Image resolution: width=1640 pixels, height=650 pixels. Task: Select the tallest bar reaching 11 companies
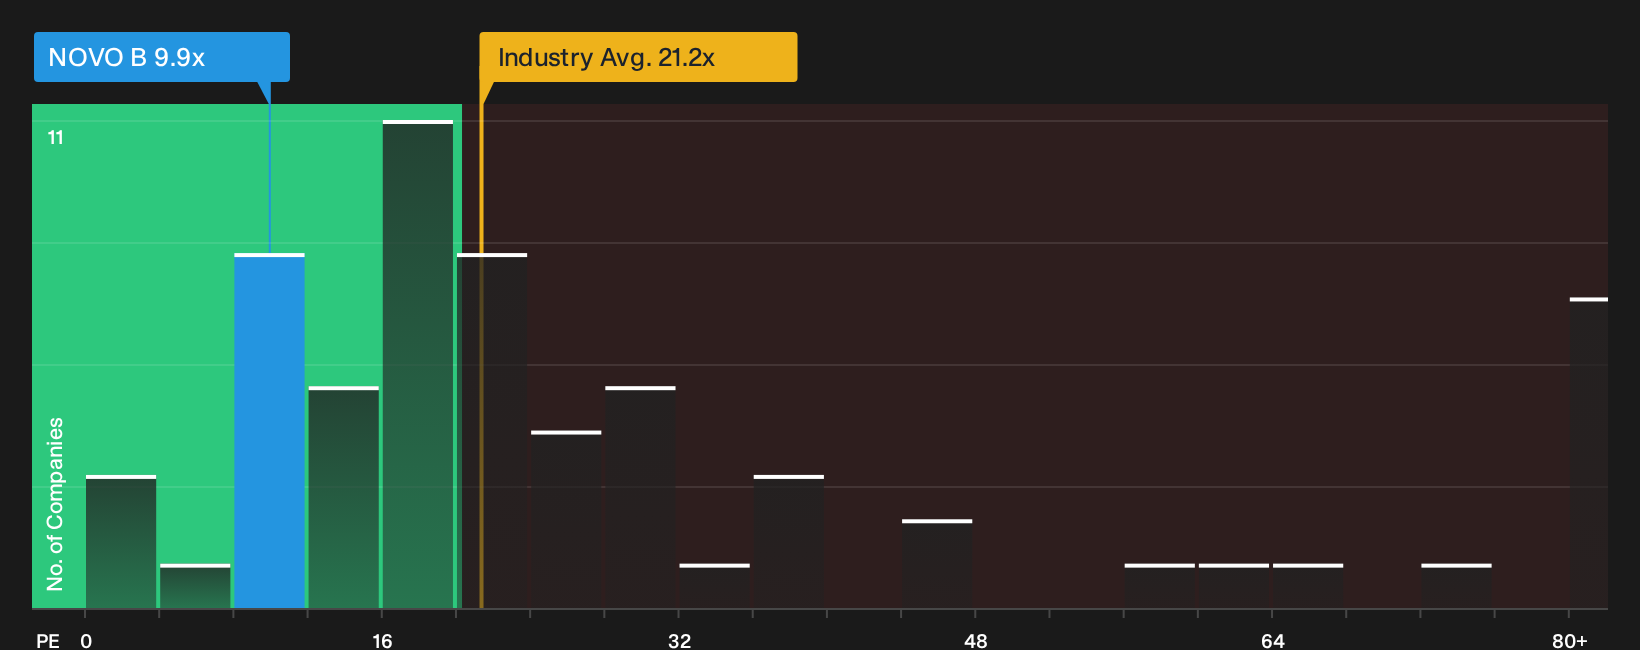[x=418, y=364]
